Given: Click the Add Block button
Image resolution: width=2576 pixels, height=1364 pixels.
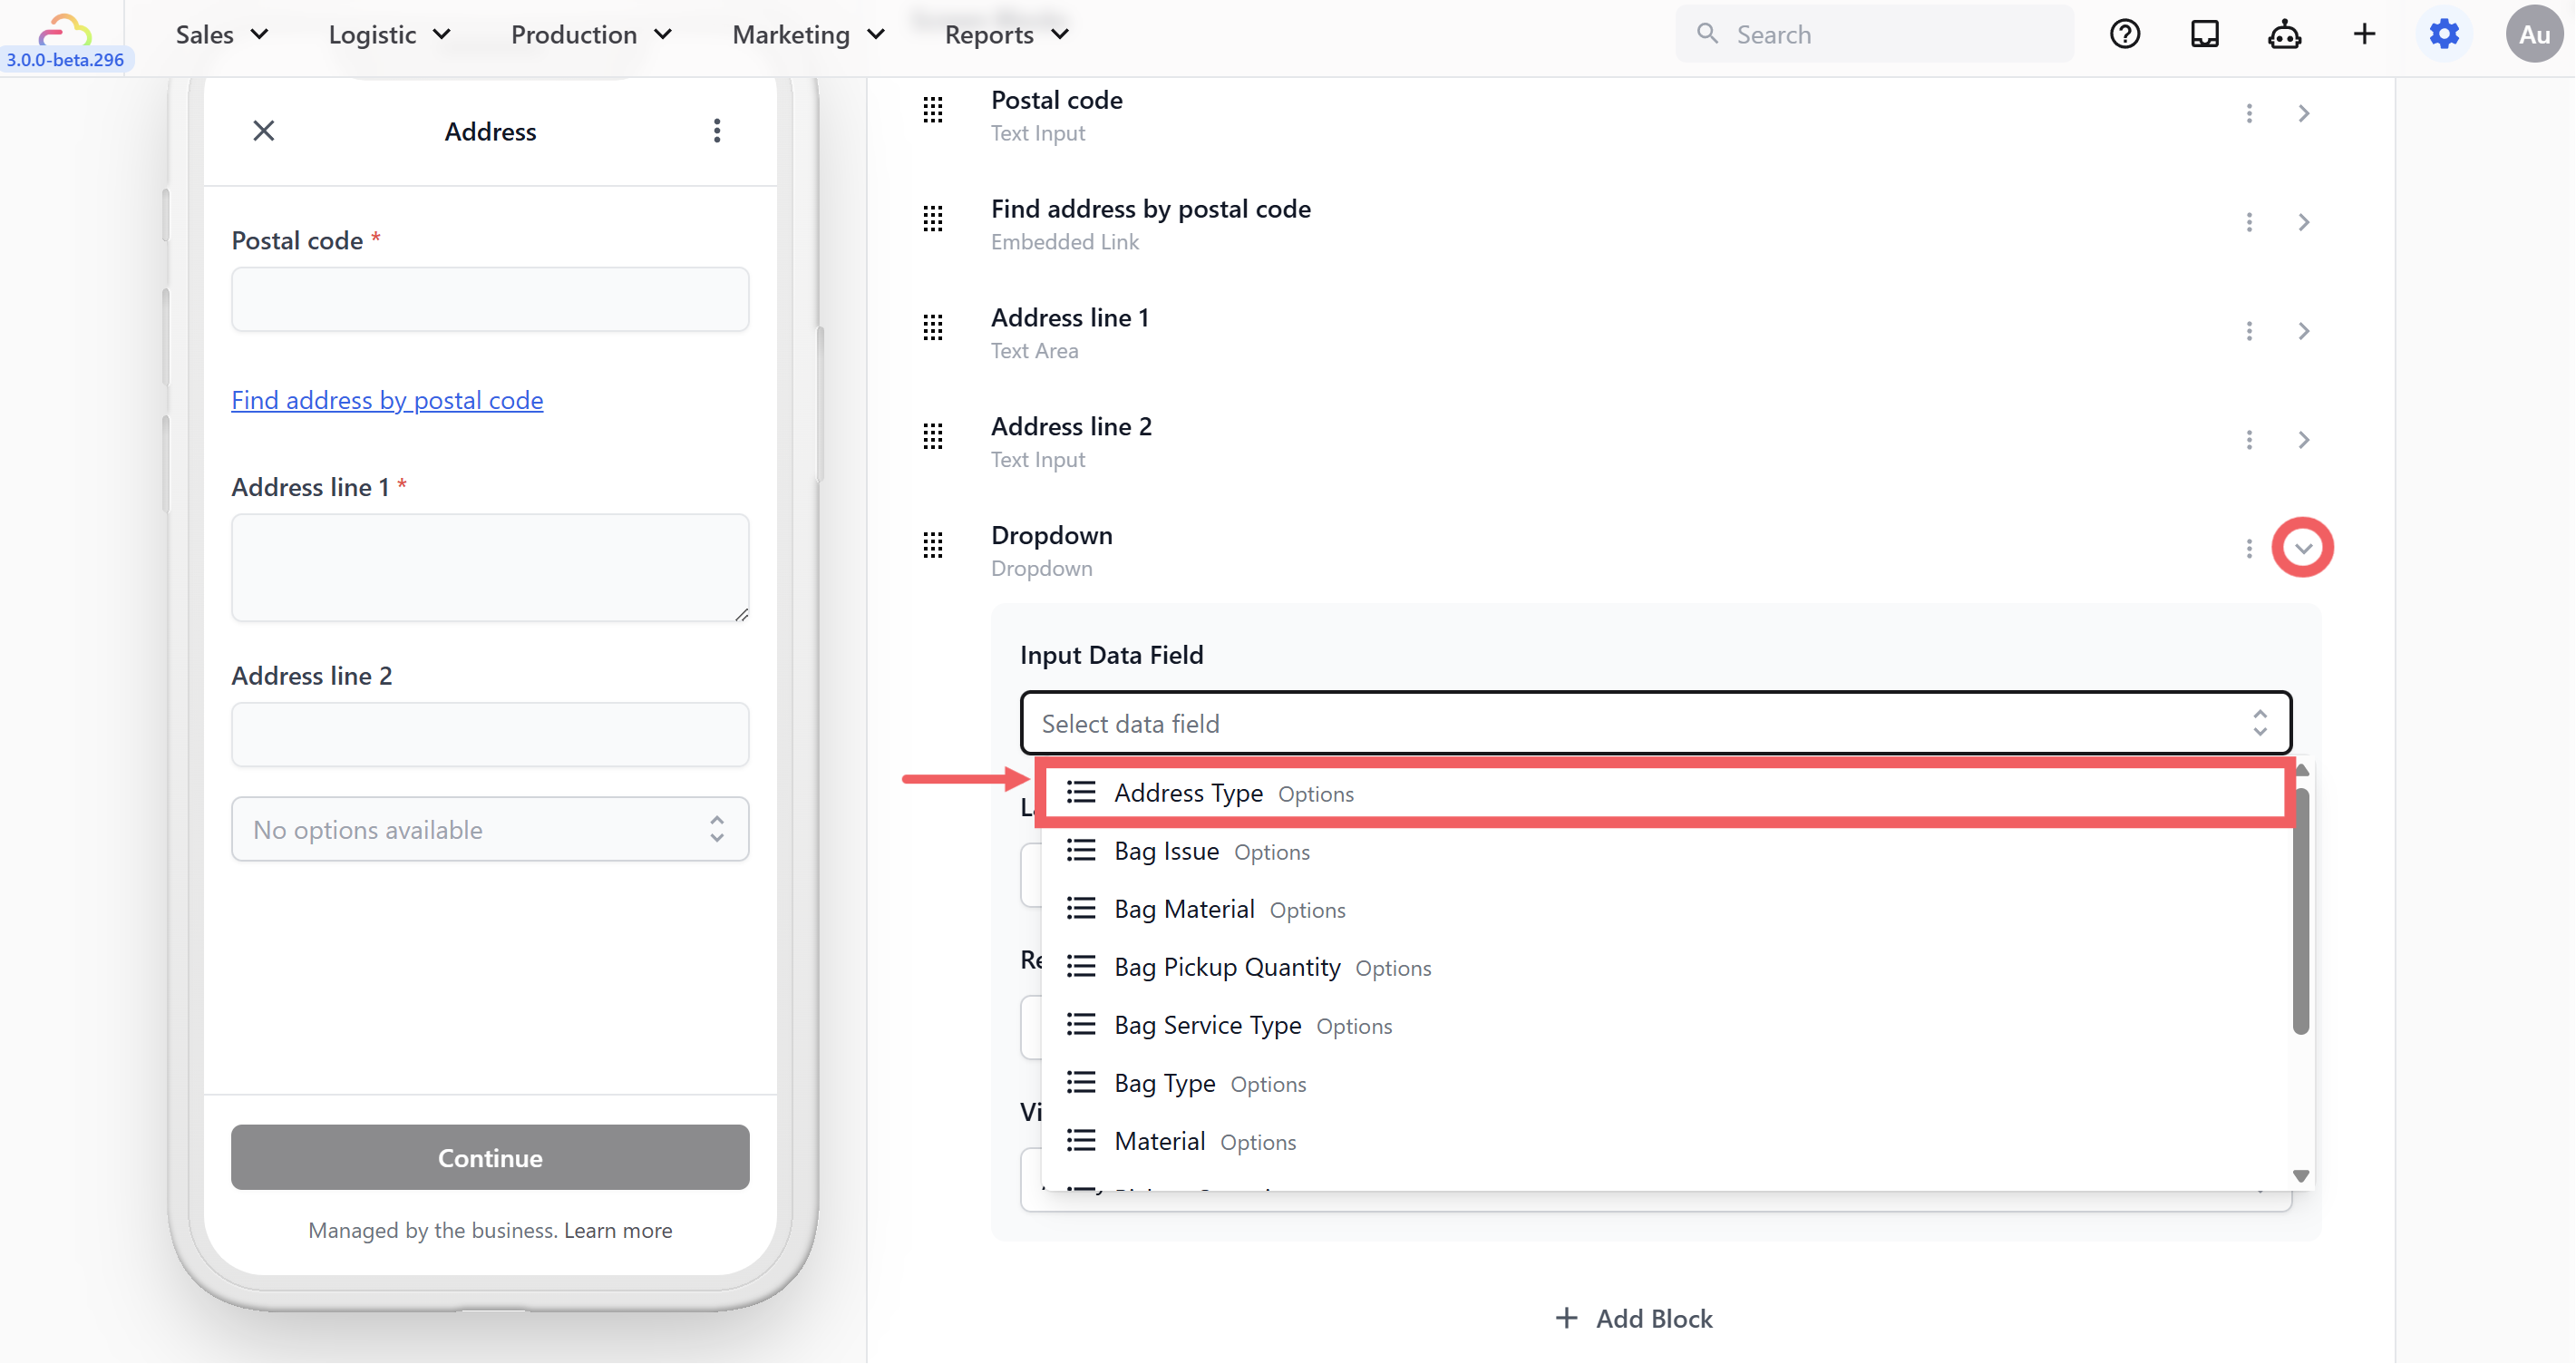Looking at the screenshot, I should [1634, 1318].
